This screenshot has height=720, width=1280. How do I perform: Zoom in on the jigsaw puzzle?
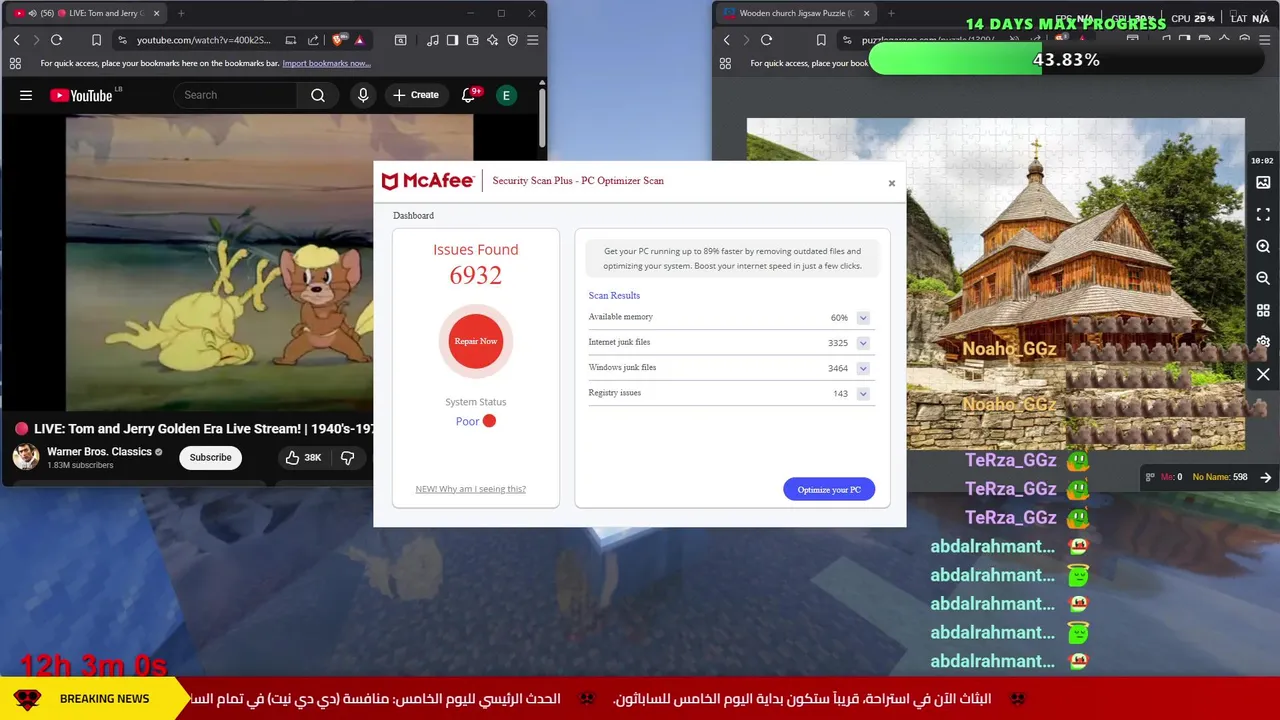point(1263,246)
